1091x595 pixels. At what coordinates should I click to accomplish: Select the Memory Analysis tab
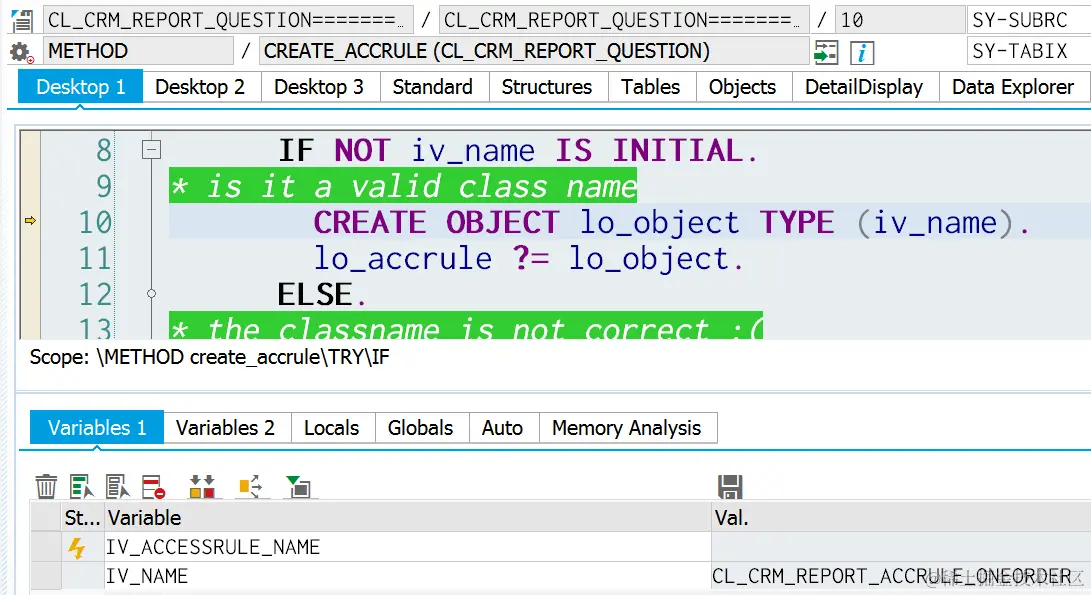coord(627,427)
